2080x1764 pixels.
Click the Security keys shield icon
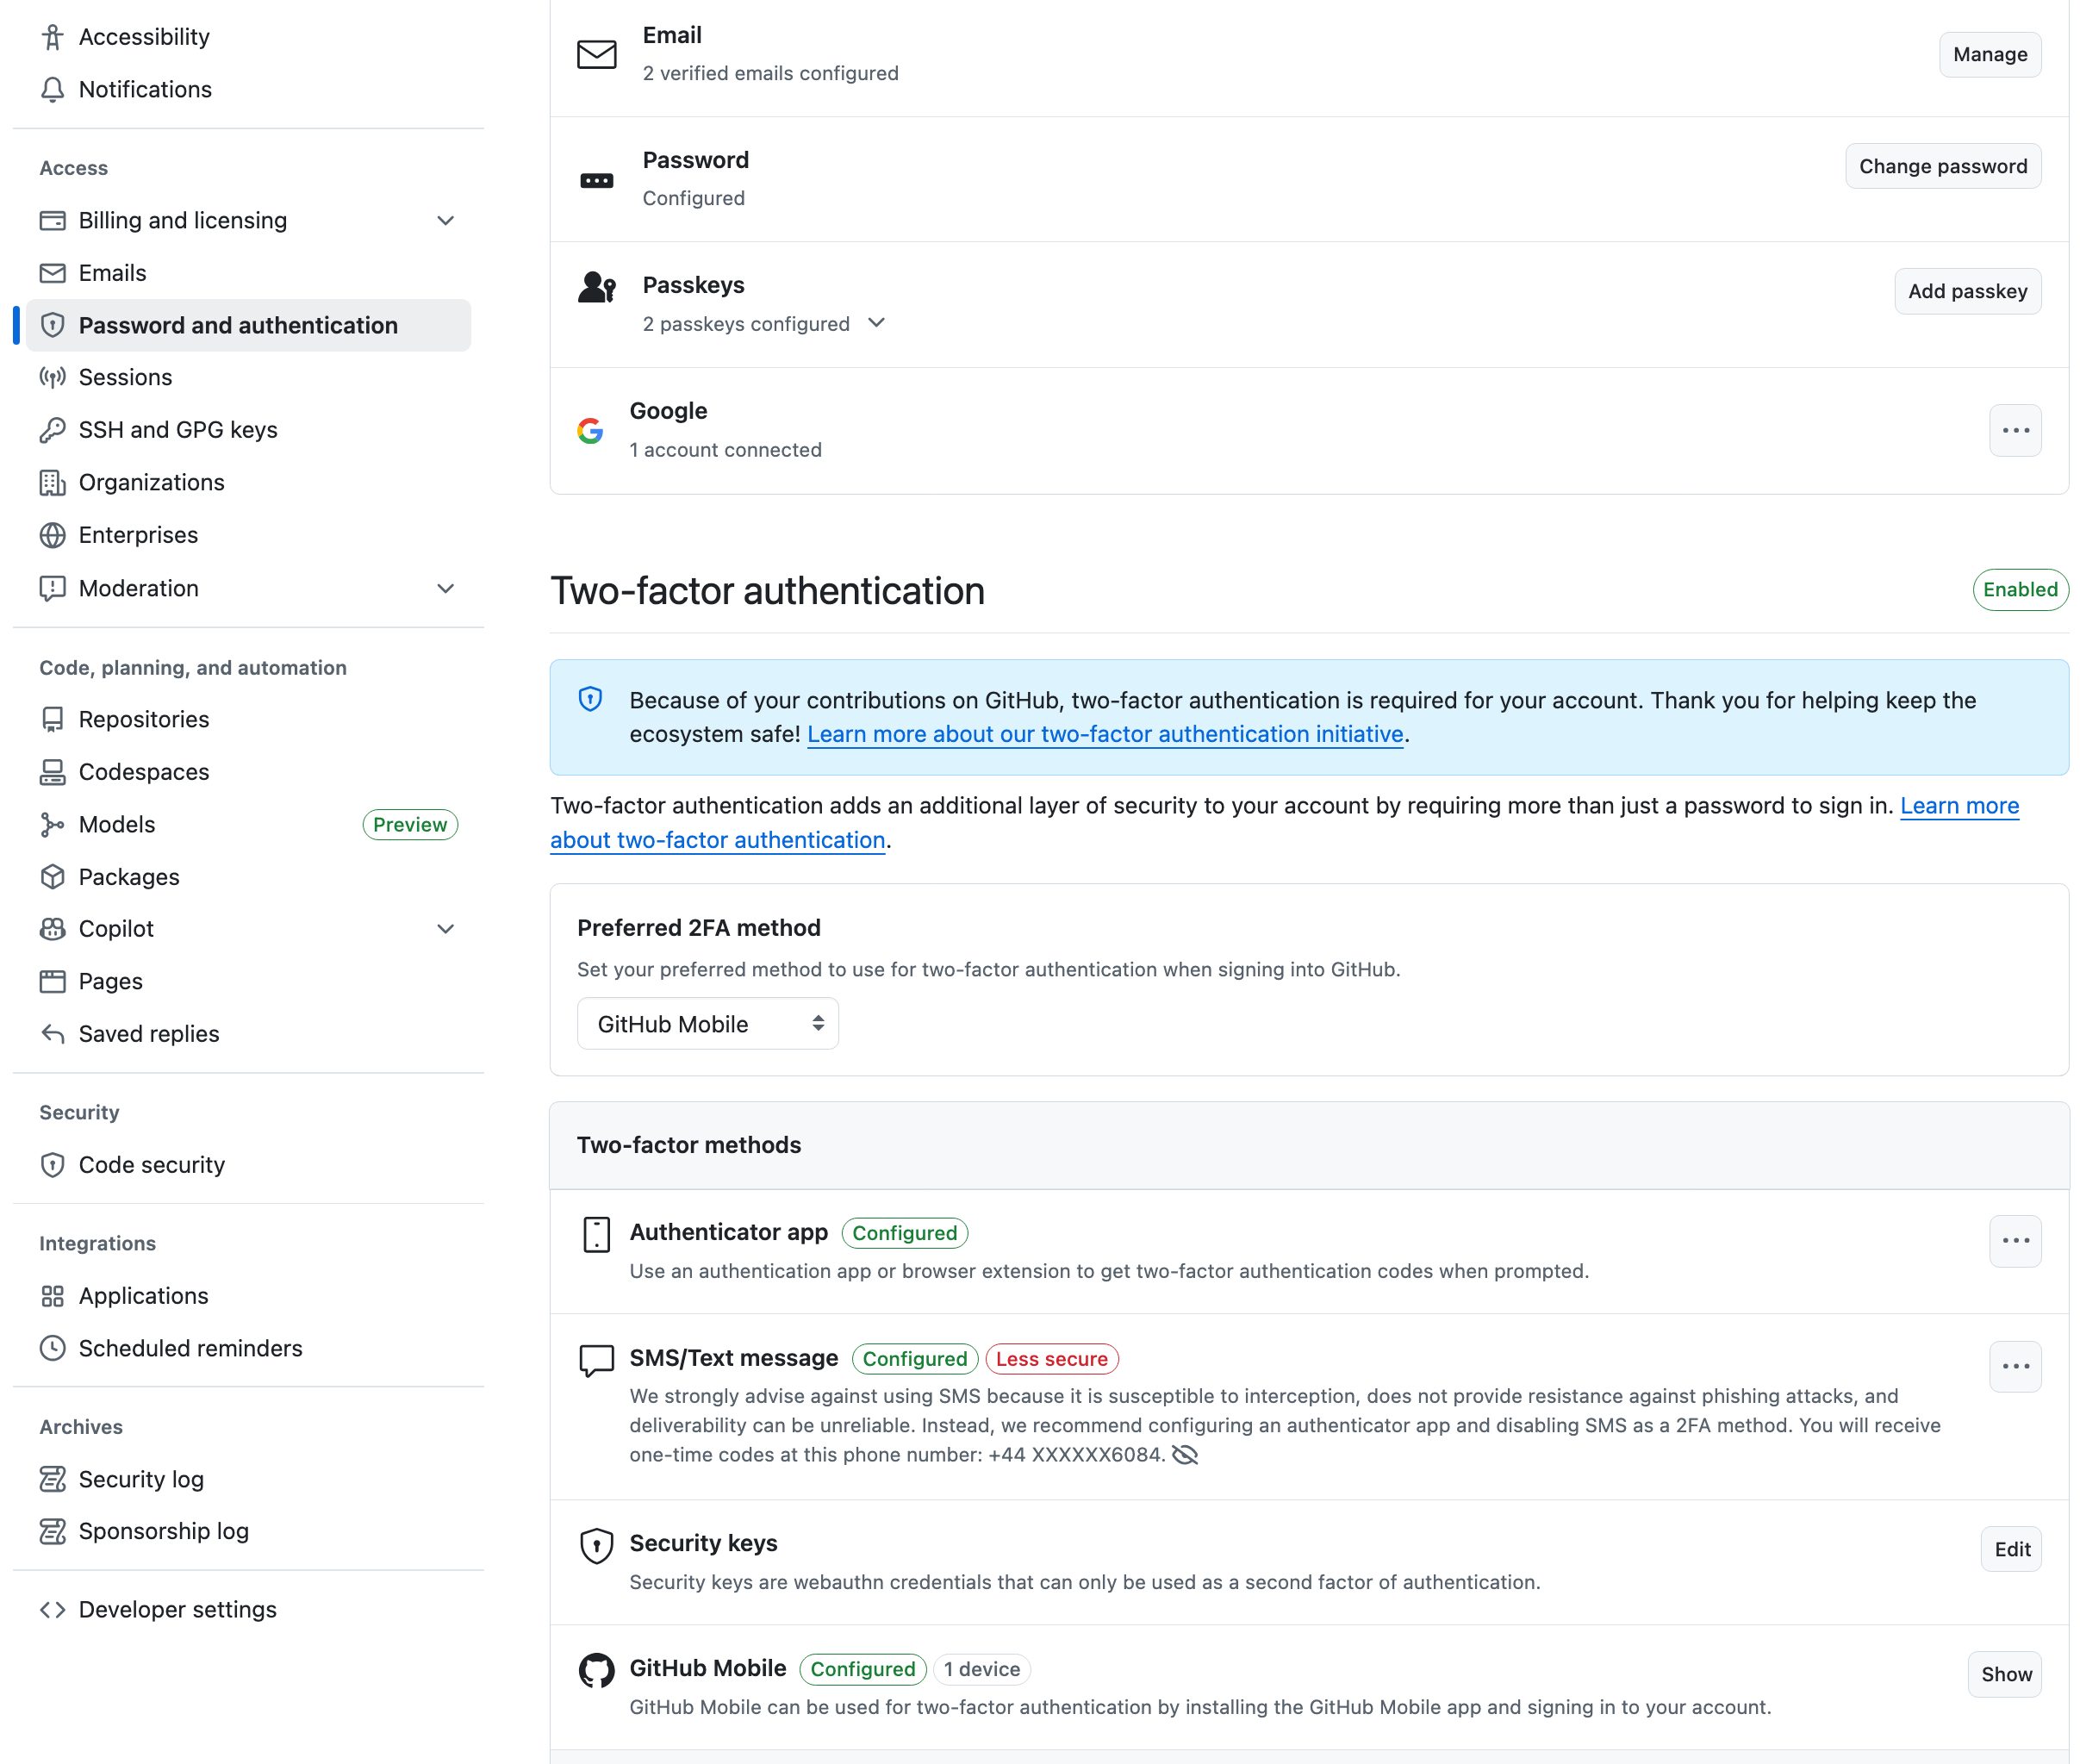[597, 1545]
